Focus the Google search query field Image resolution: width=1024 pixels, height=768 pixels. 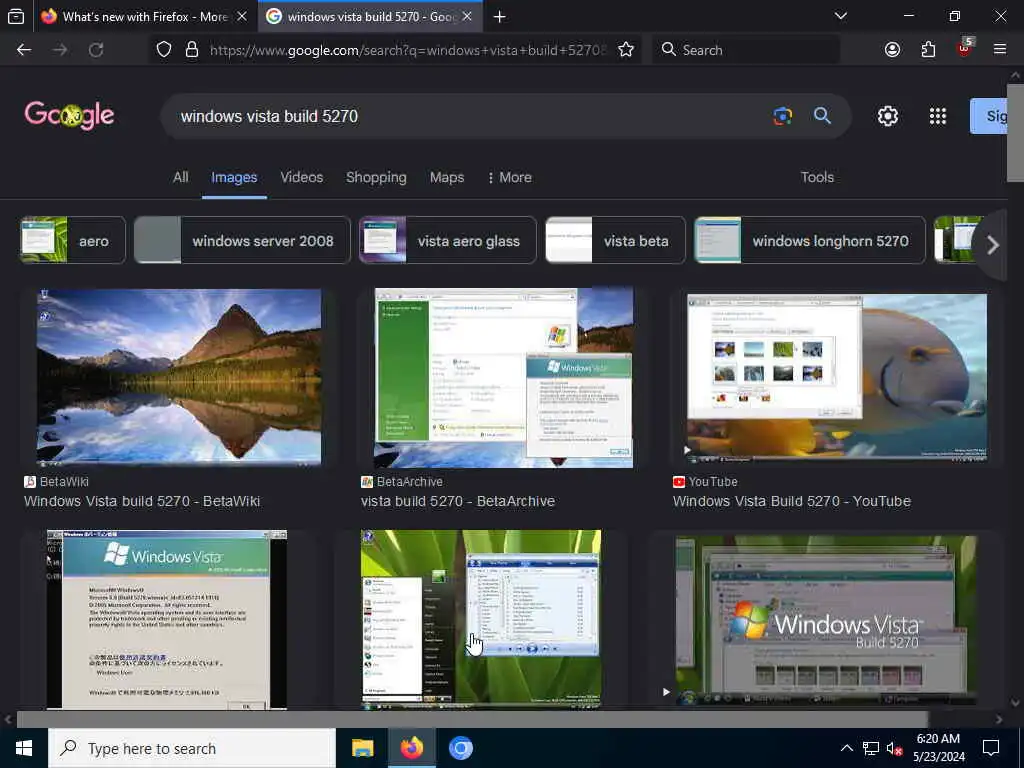[470, 116]
